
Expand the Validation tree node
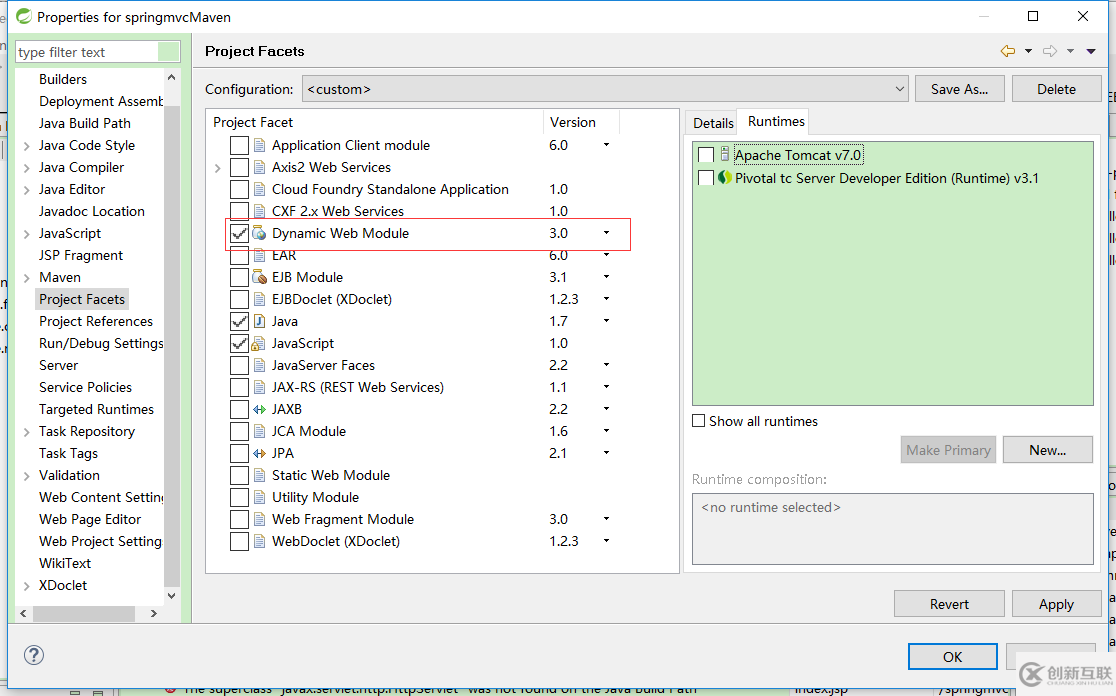tap(26, 476)
